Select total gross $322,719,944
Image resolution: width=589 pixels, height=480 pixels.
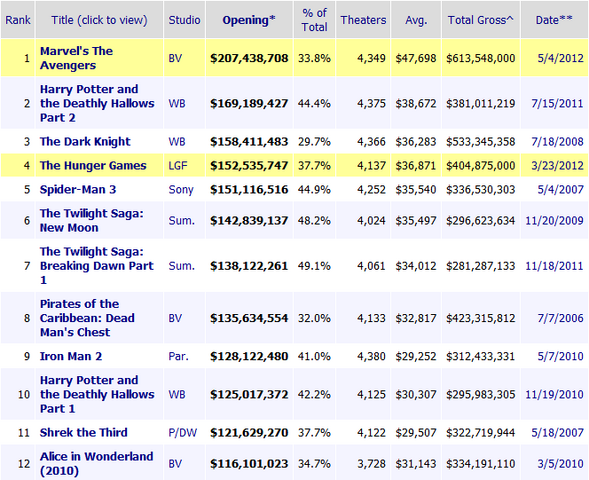480,433
